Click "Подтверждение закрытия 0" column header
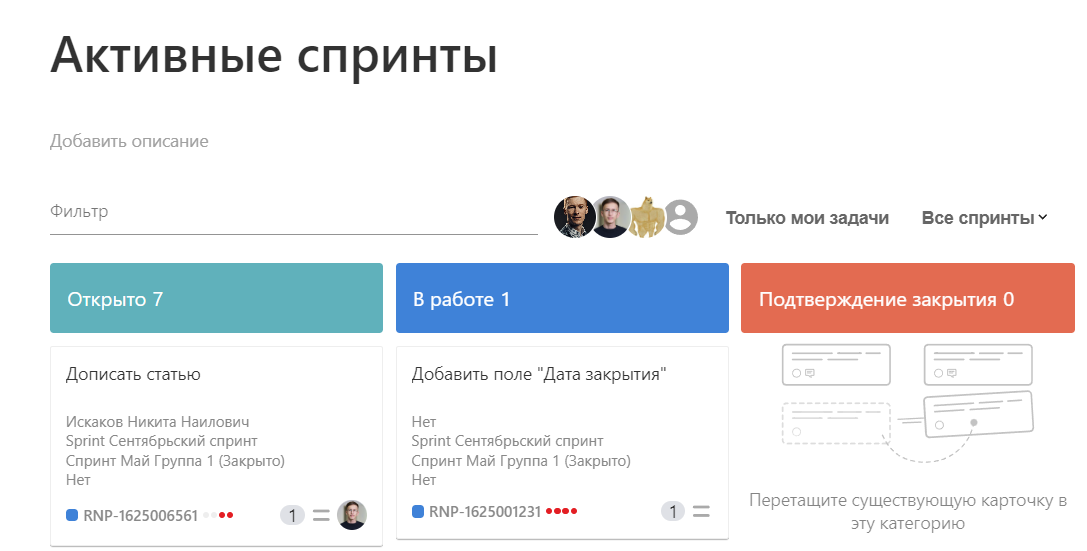The image size is (1087, 551). point(907,298)
